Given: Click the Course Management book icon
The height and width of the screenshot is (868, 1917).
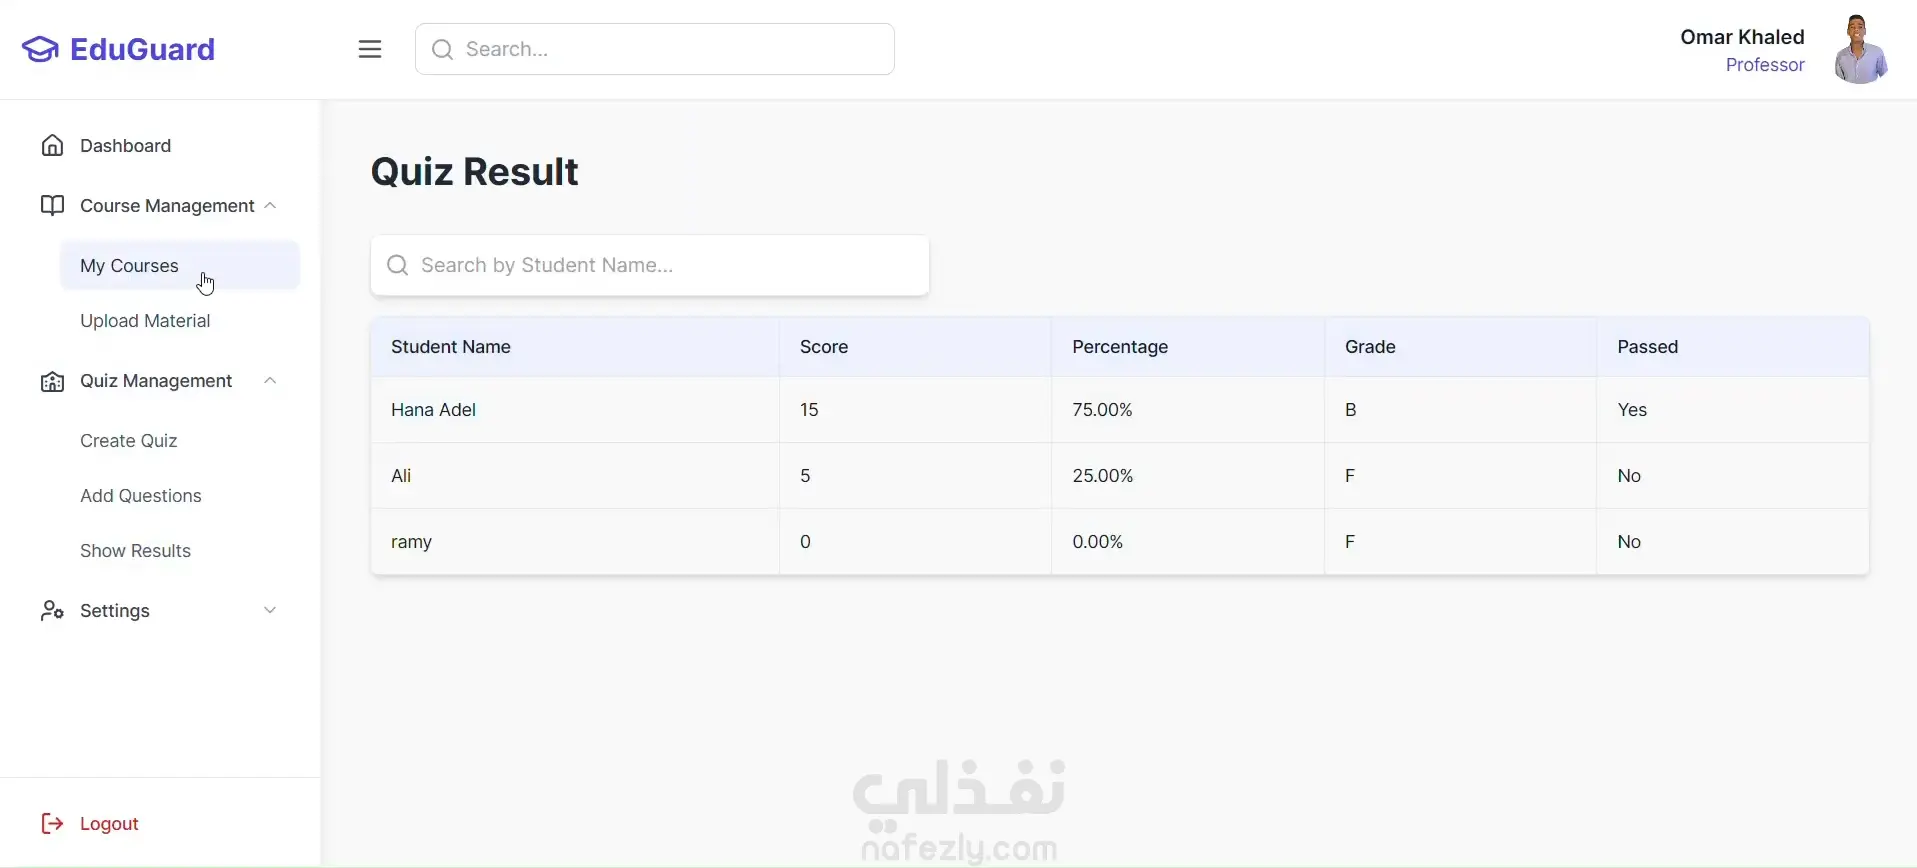Looking at the screenshot, I should tap(52, 206).
